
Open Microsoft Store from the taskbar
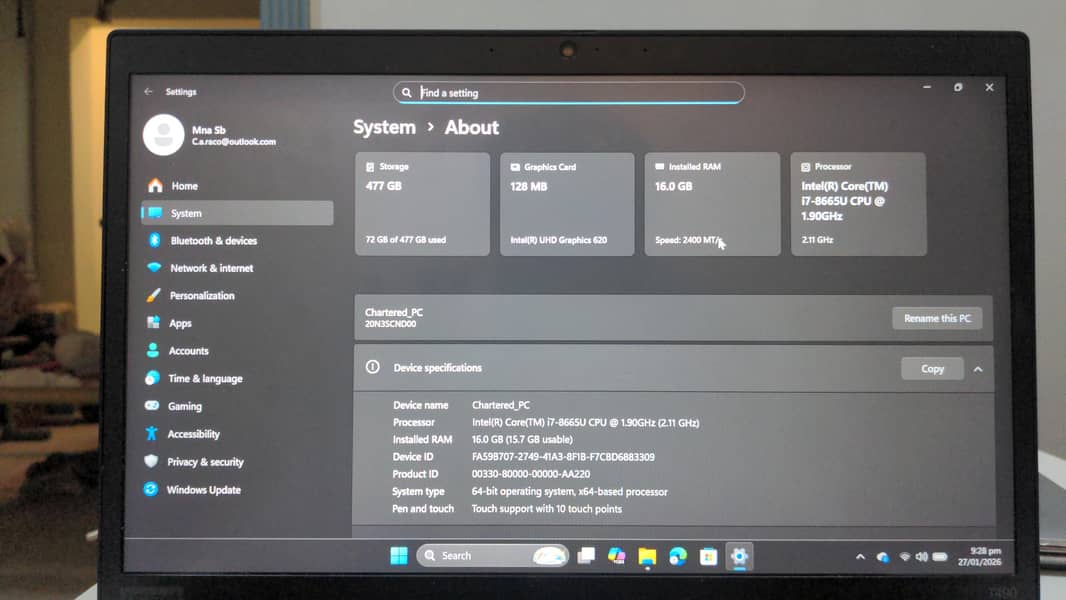click(709, 556)
